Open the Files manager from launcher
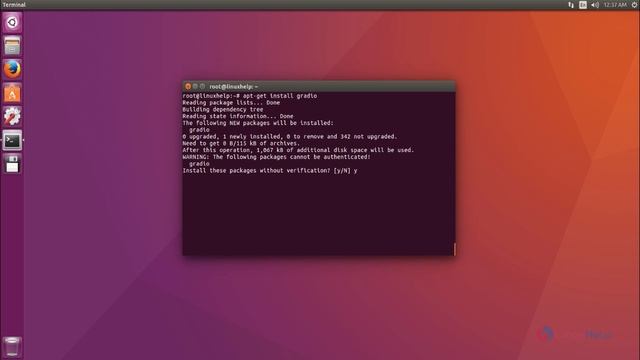The width and height of the screenshot is (640, 360). coord(12,45)
